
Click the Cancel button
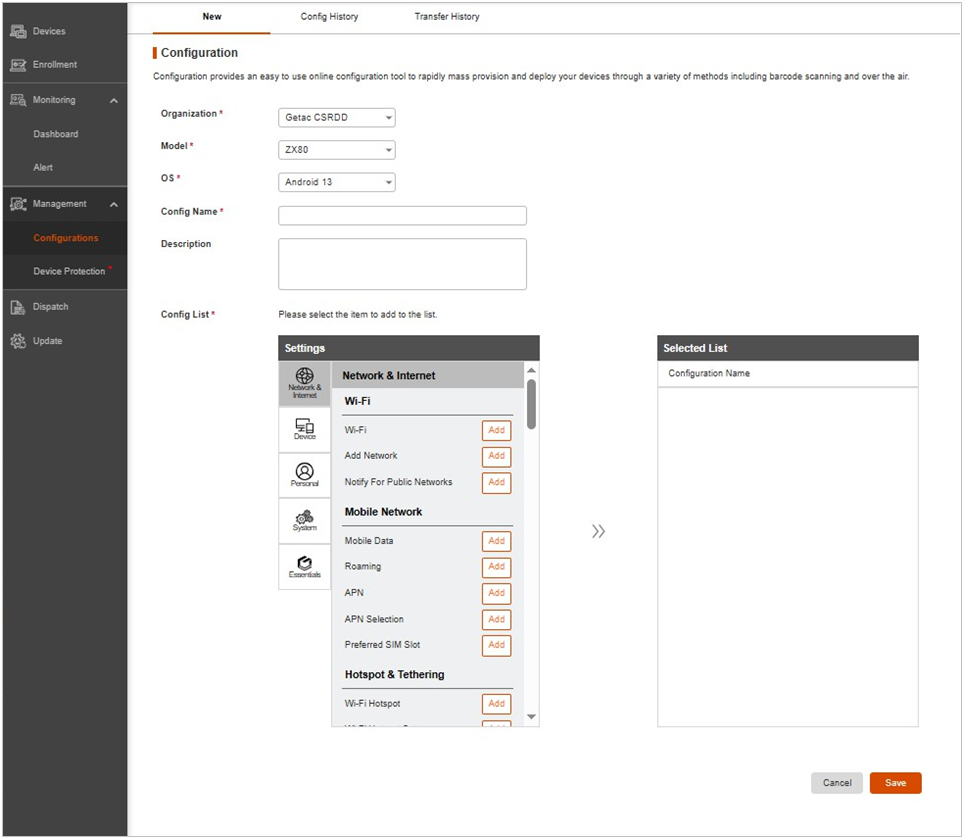(x=836, y=783)
